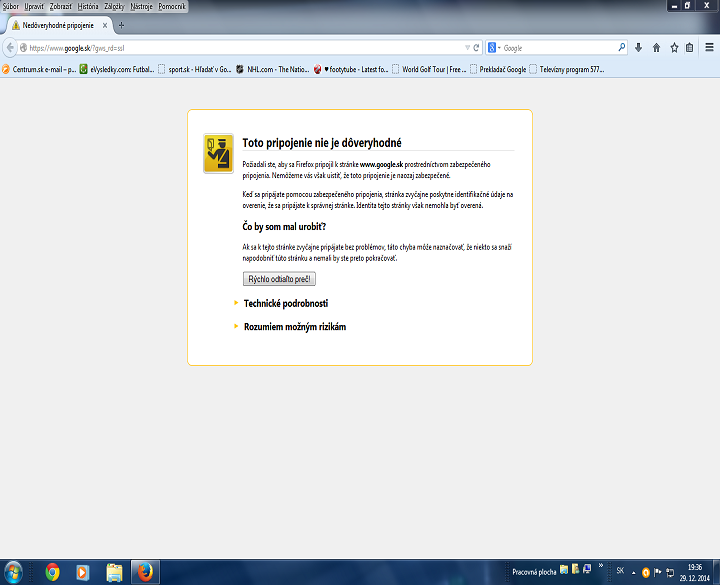This screenshot has height=585, width=720.
Task: Click the search magnifier icon in search box
Action: [x=621, y=47]
